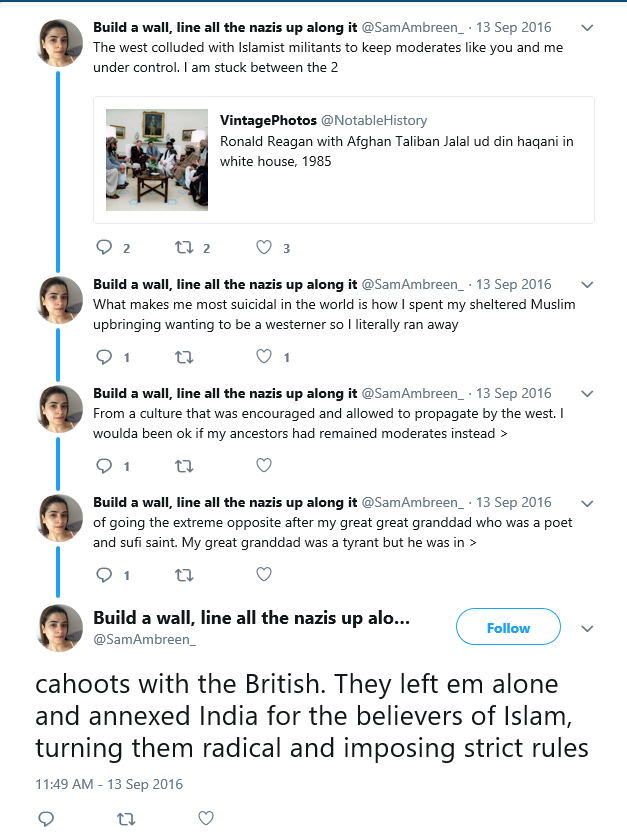Retweet the sheltered Muslim upbringing tweet

184,357
